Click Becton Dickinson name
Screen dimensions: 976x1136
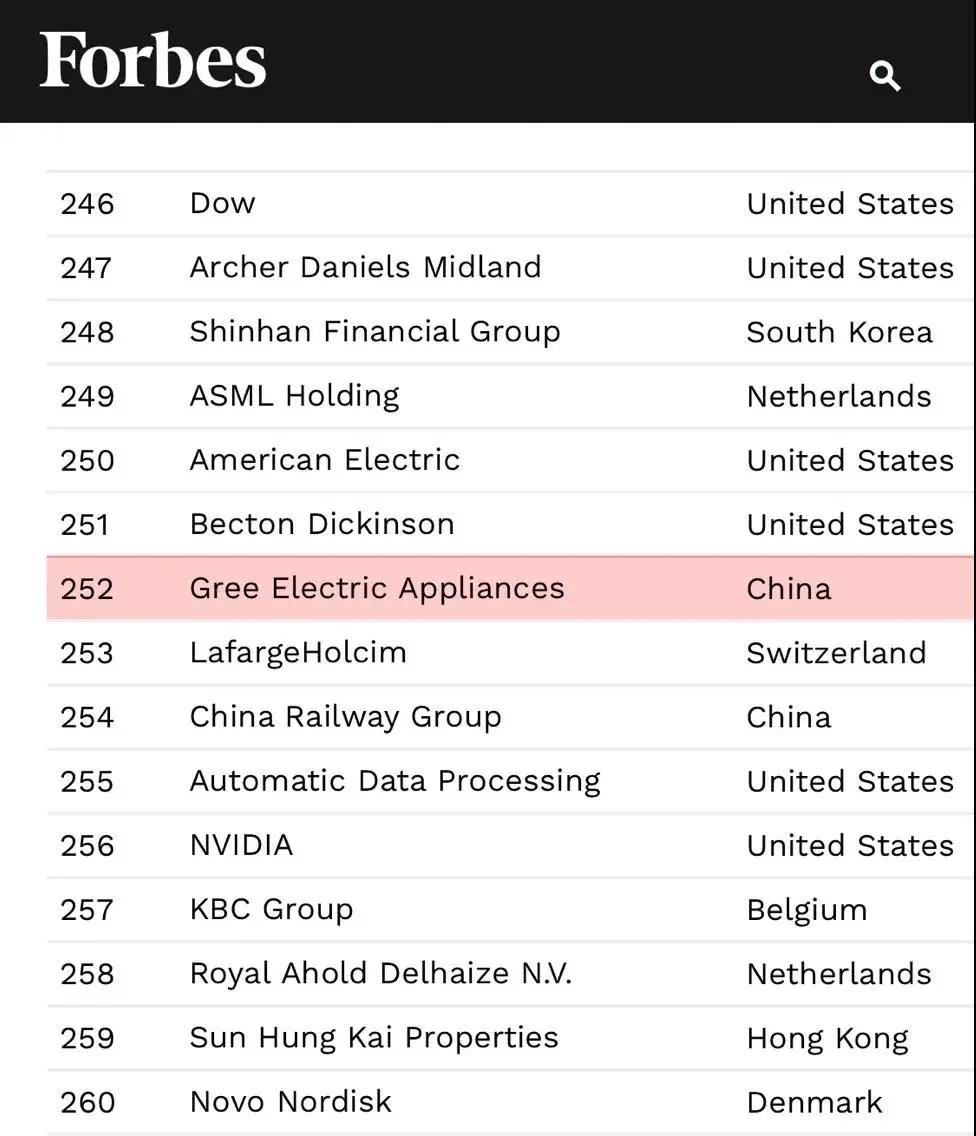coord(321,524)
